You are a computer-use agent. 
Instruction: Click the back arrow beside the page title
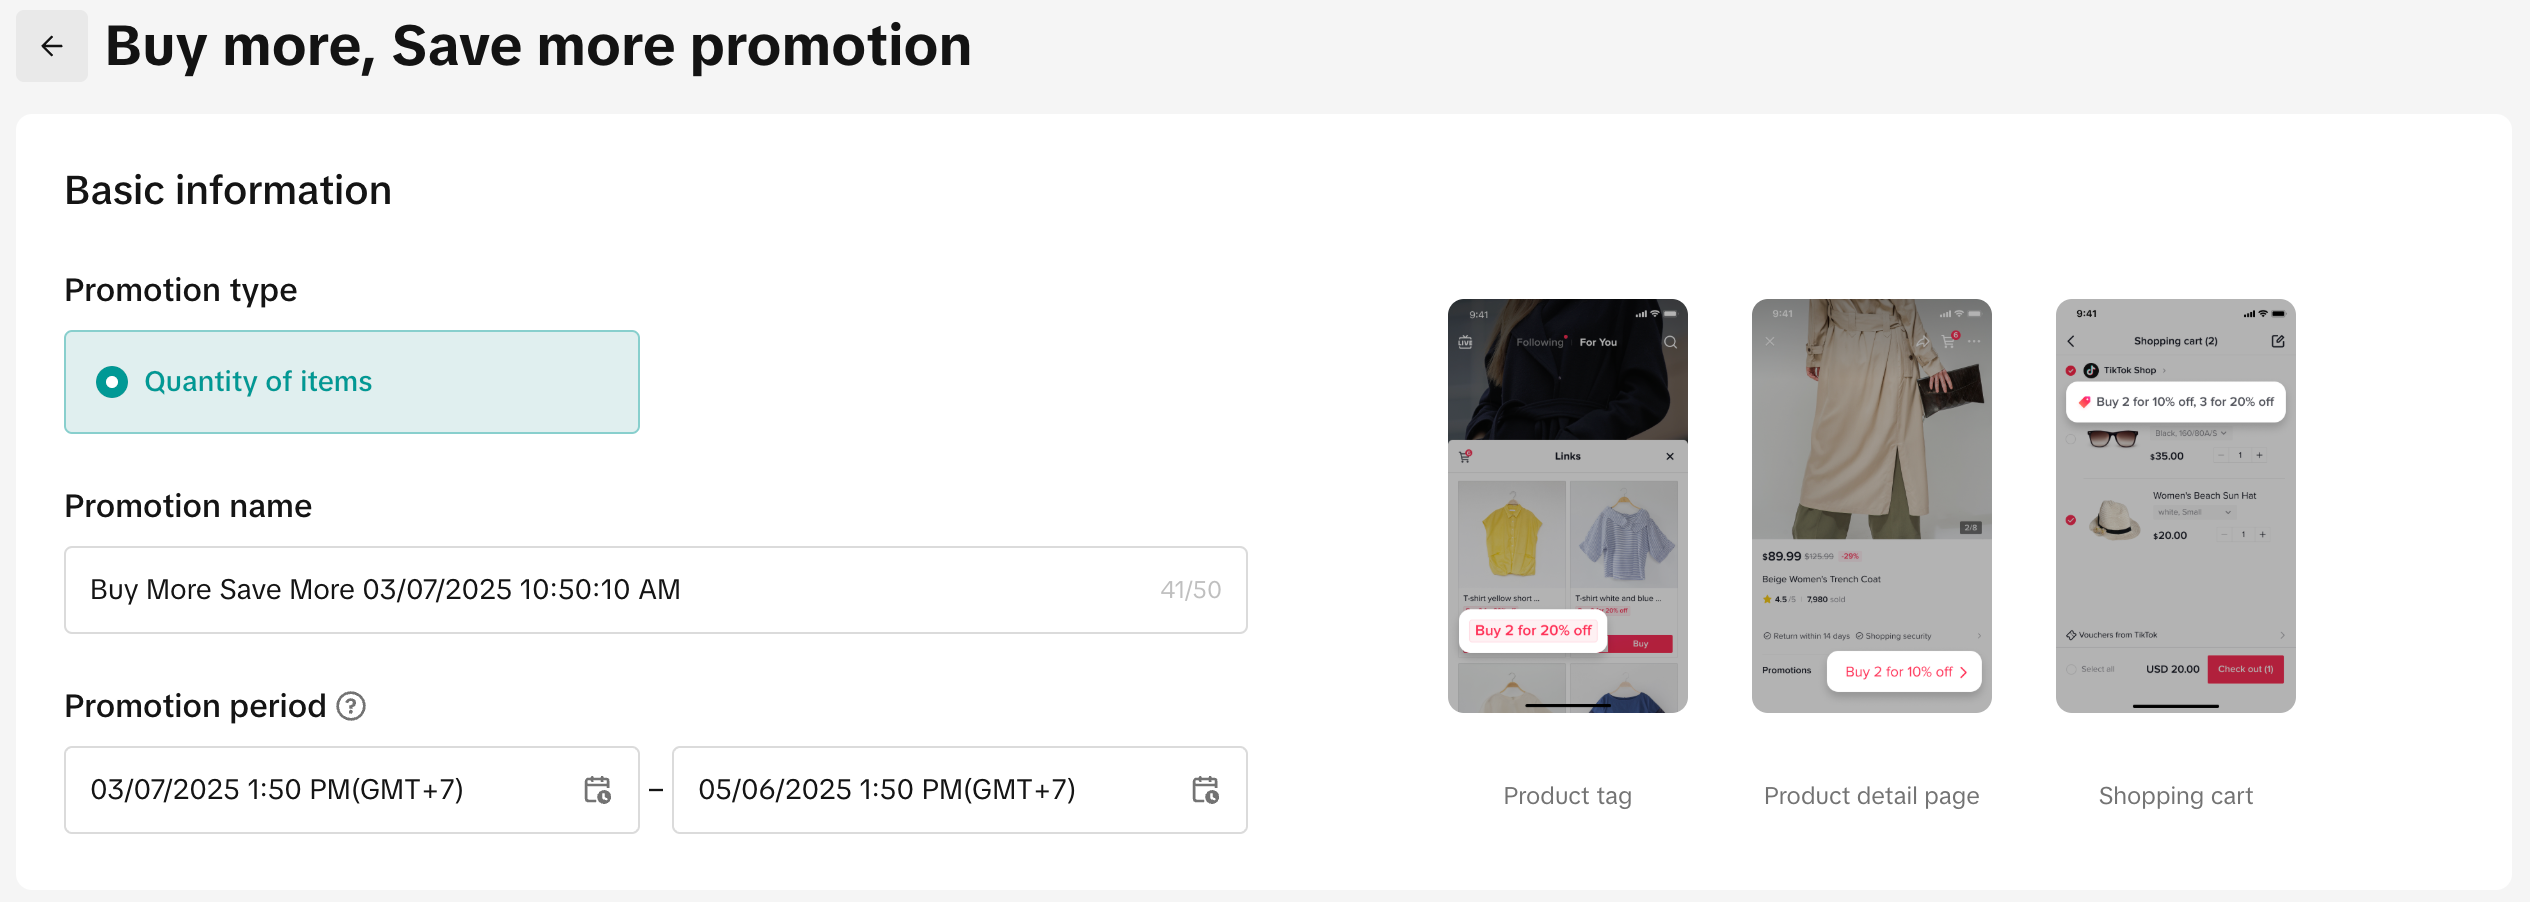[52, 46]
